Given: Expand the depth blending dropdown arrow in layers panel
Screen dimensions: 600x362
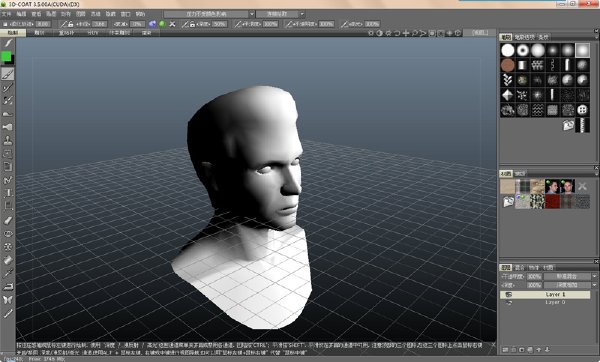Looking at the screenshot, I should (x=594, y=285).
